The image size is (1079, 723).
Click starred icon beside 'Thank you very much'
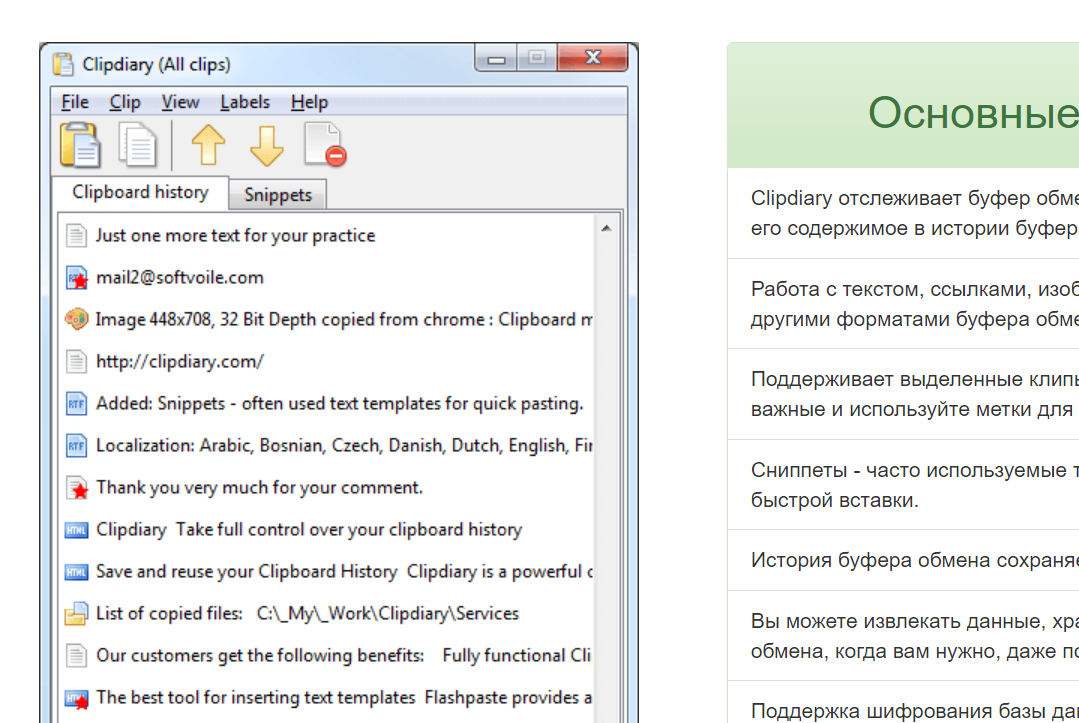coord(76,487)
